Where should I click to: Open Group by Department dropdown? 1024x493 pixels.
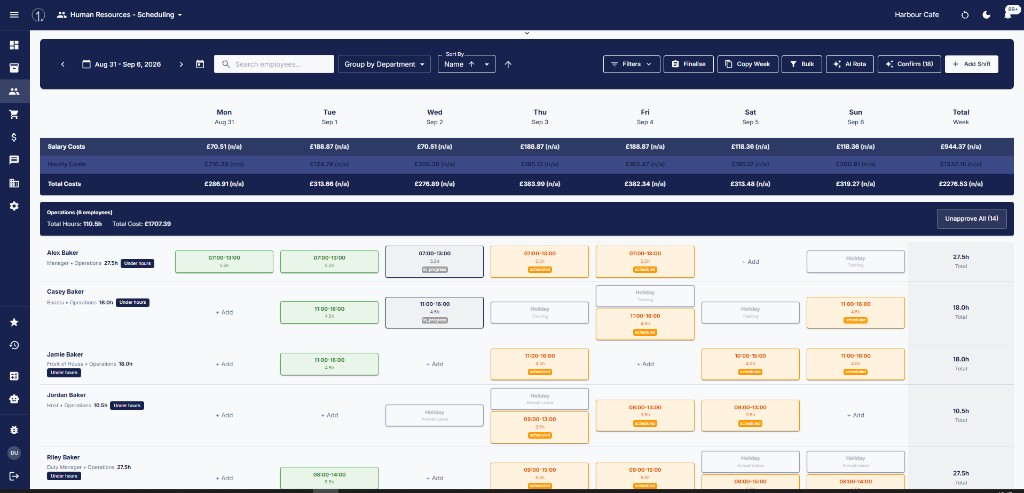(384, 64)
